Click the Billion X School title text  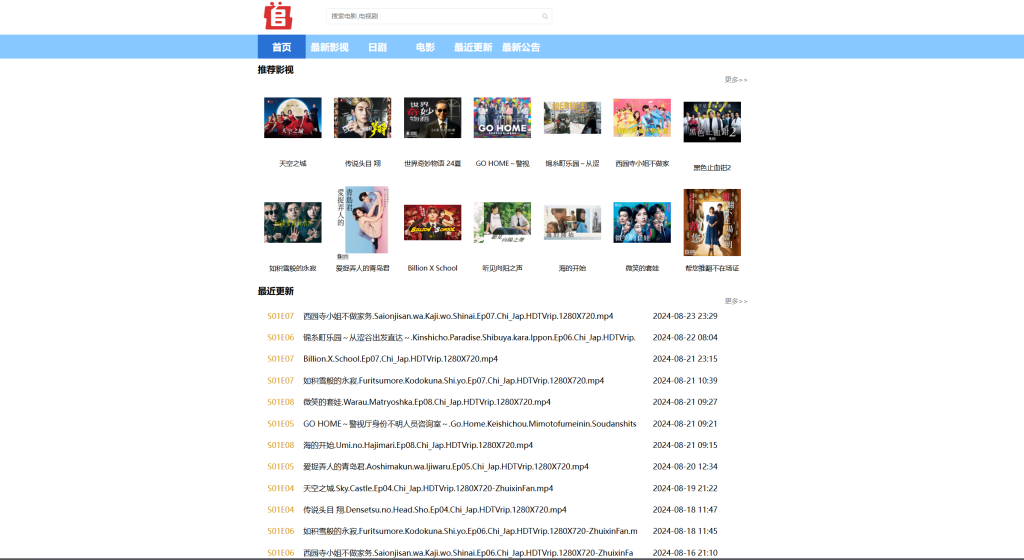click(x=432, y=268)
